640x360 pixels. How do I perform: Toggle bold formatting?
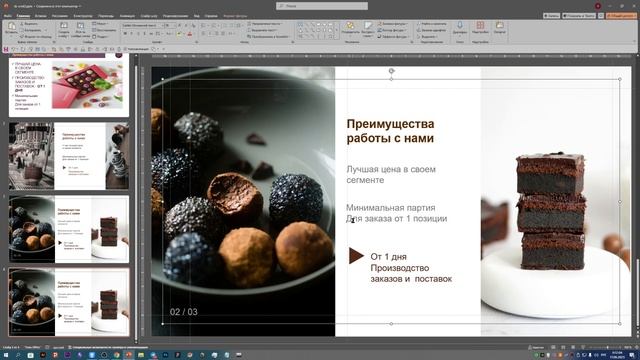125,34
